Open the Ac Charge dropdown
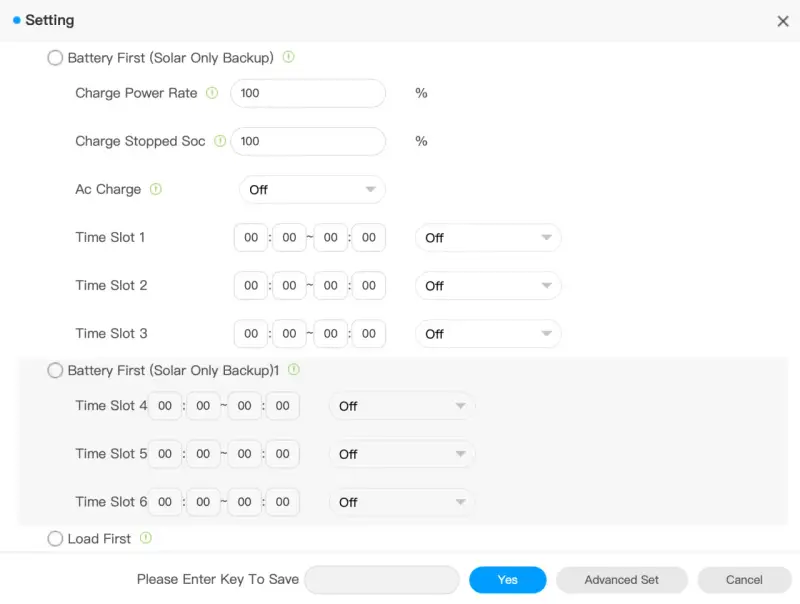 coord(312,190)
